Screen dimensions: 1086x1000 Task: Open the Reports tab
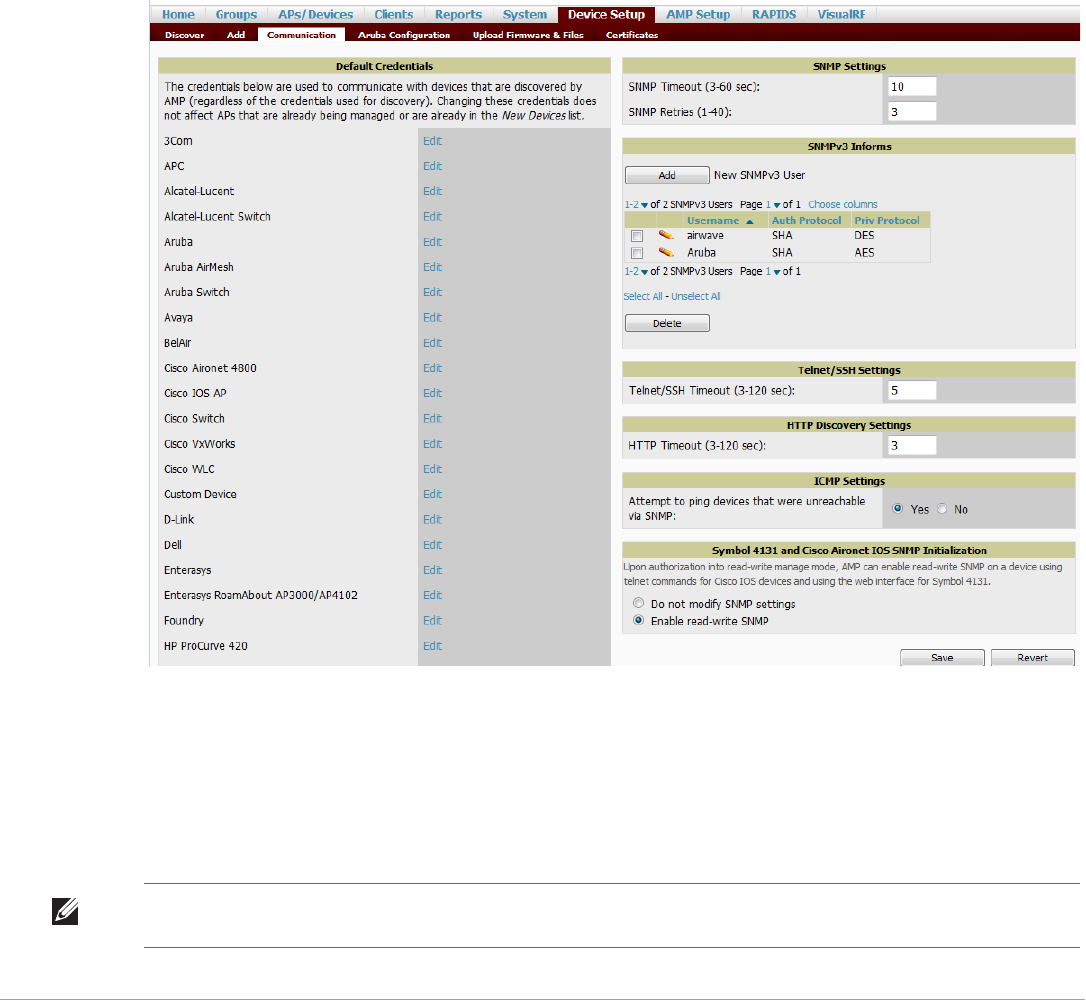click(458, 15)
